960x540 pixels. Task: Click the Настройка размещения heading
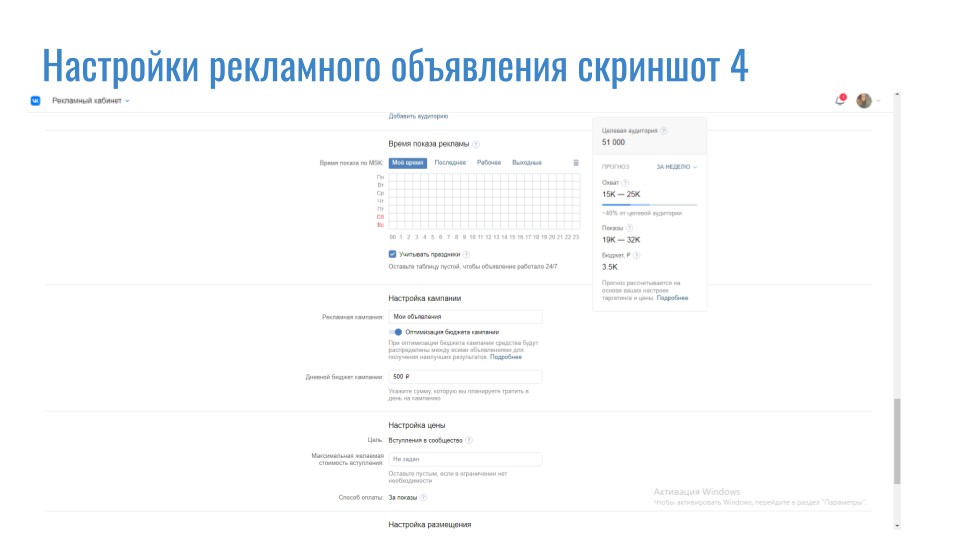click(x=430, y=525)
